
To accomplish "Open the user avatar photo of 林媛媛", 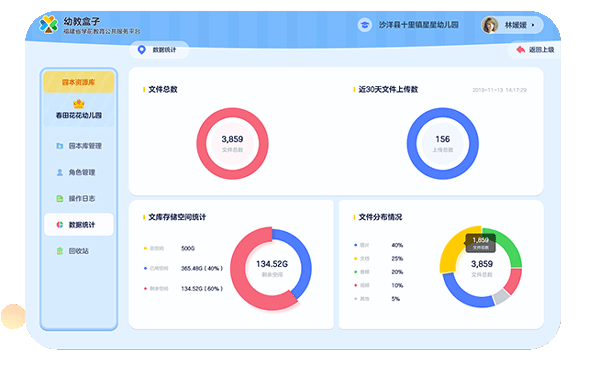I will tap(490, 25).
